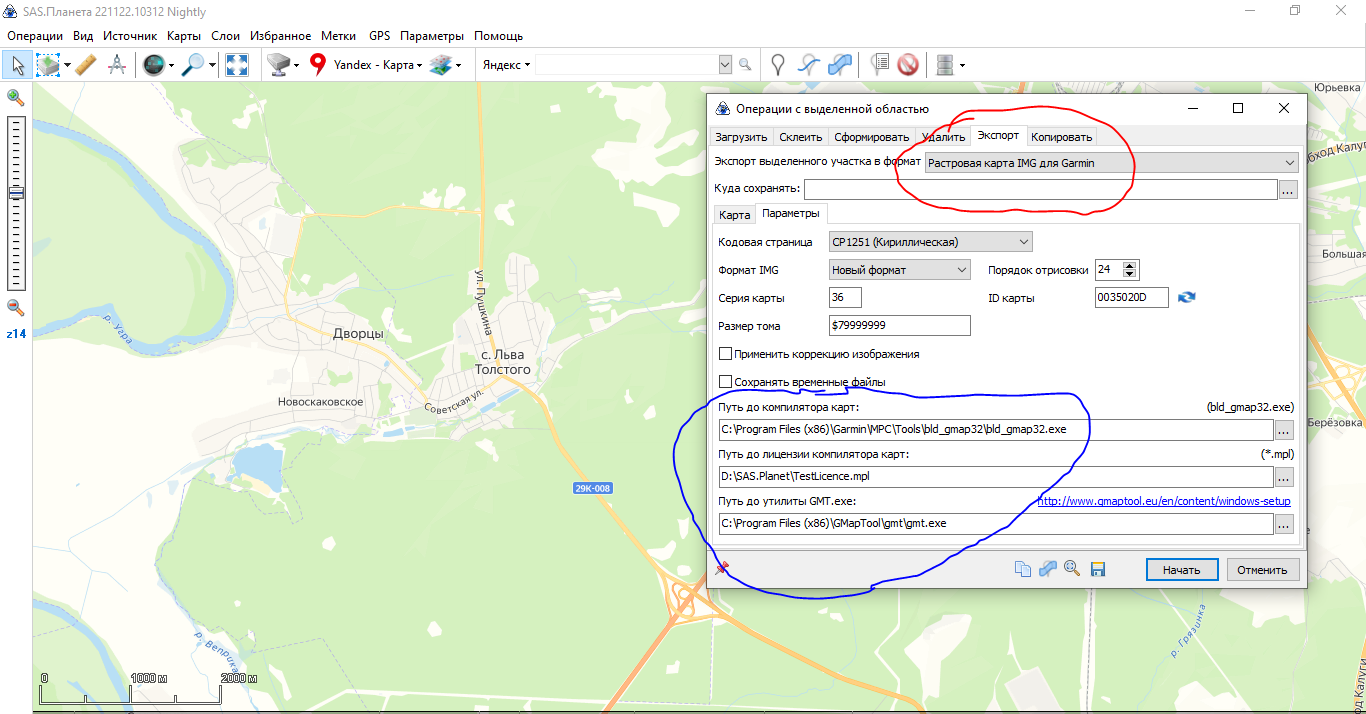Screen dimensions: 1366x714
Task: Open the gmaptool.eu windows-setup link
Action: tap(1164, 501)
